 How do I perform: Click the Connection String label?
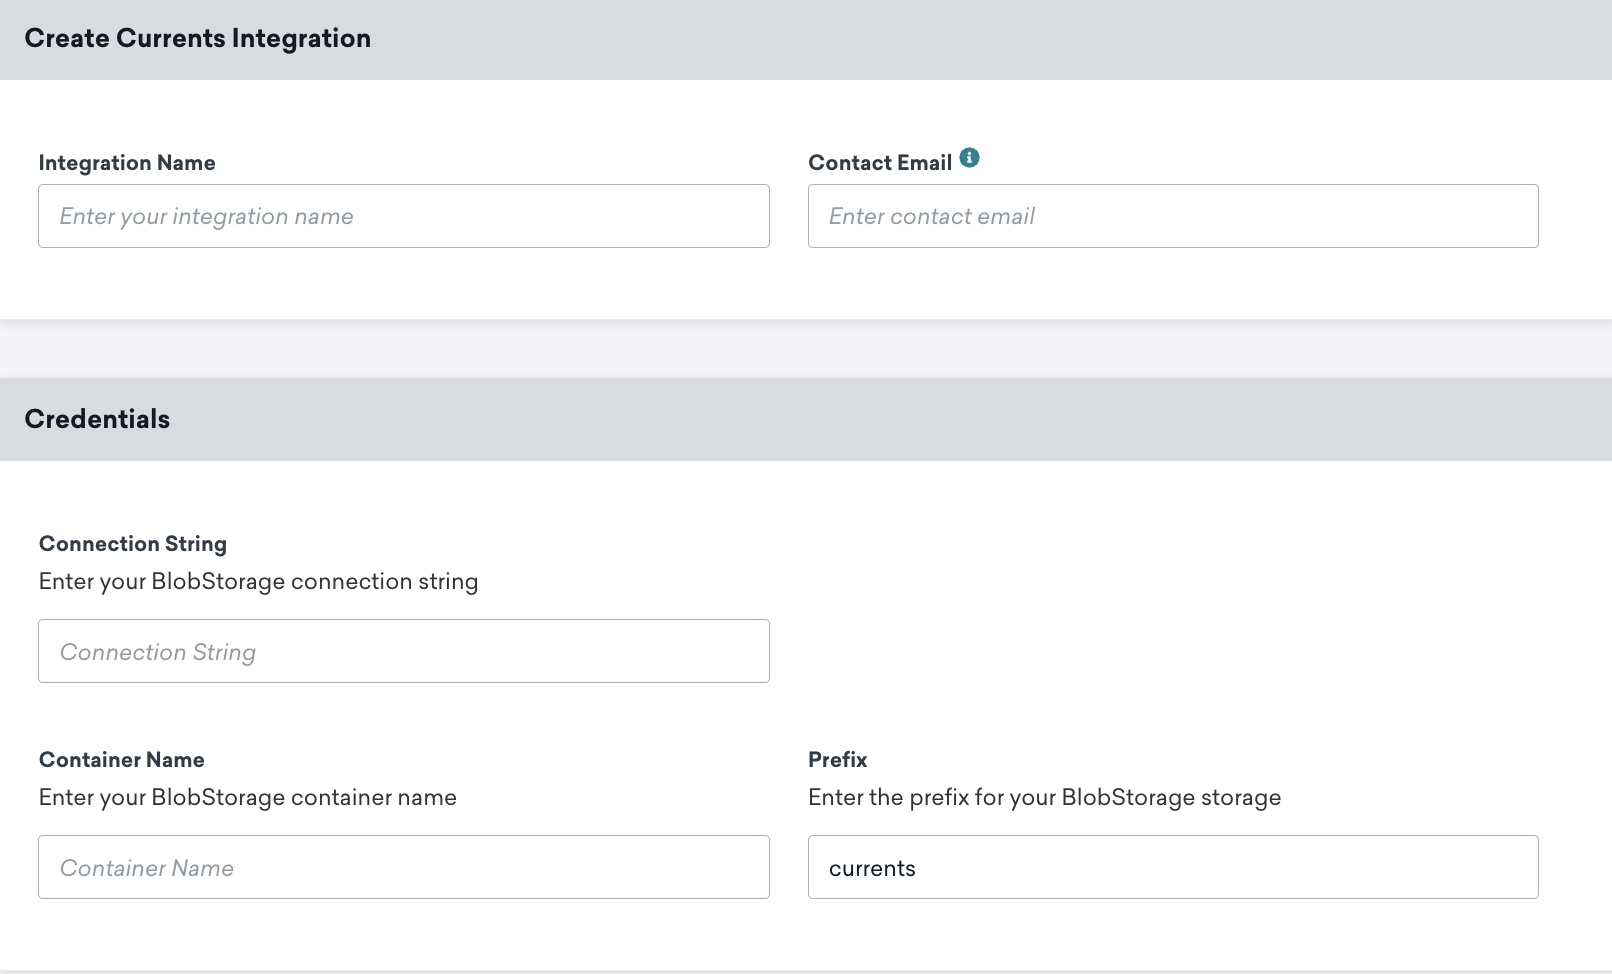coord(132,543)
